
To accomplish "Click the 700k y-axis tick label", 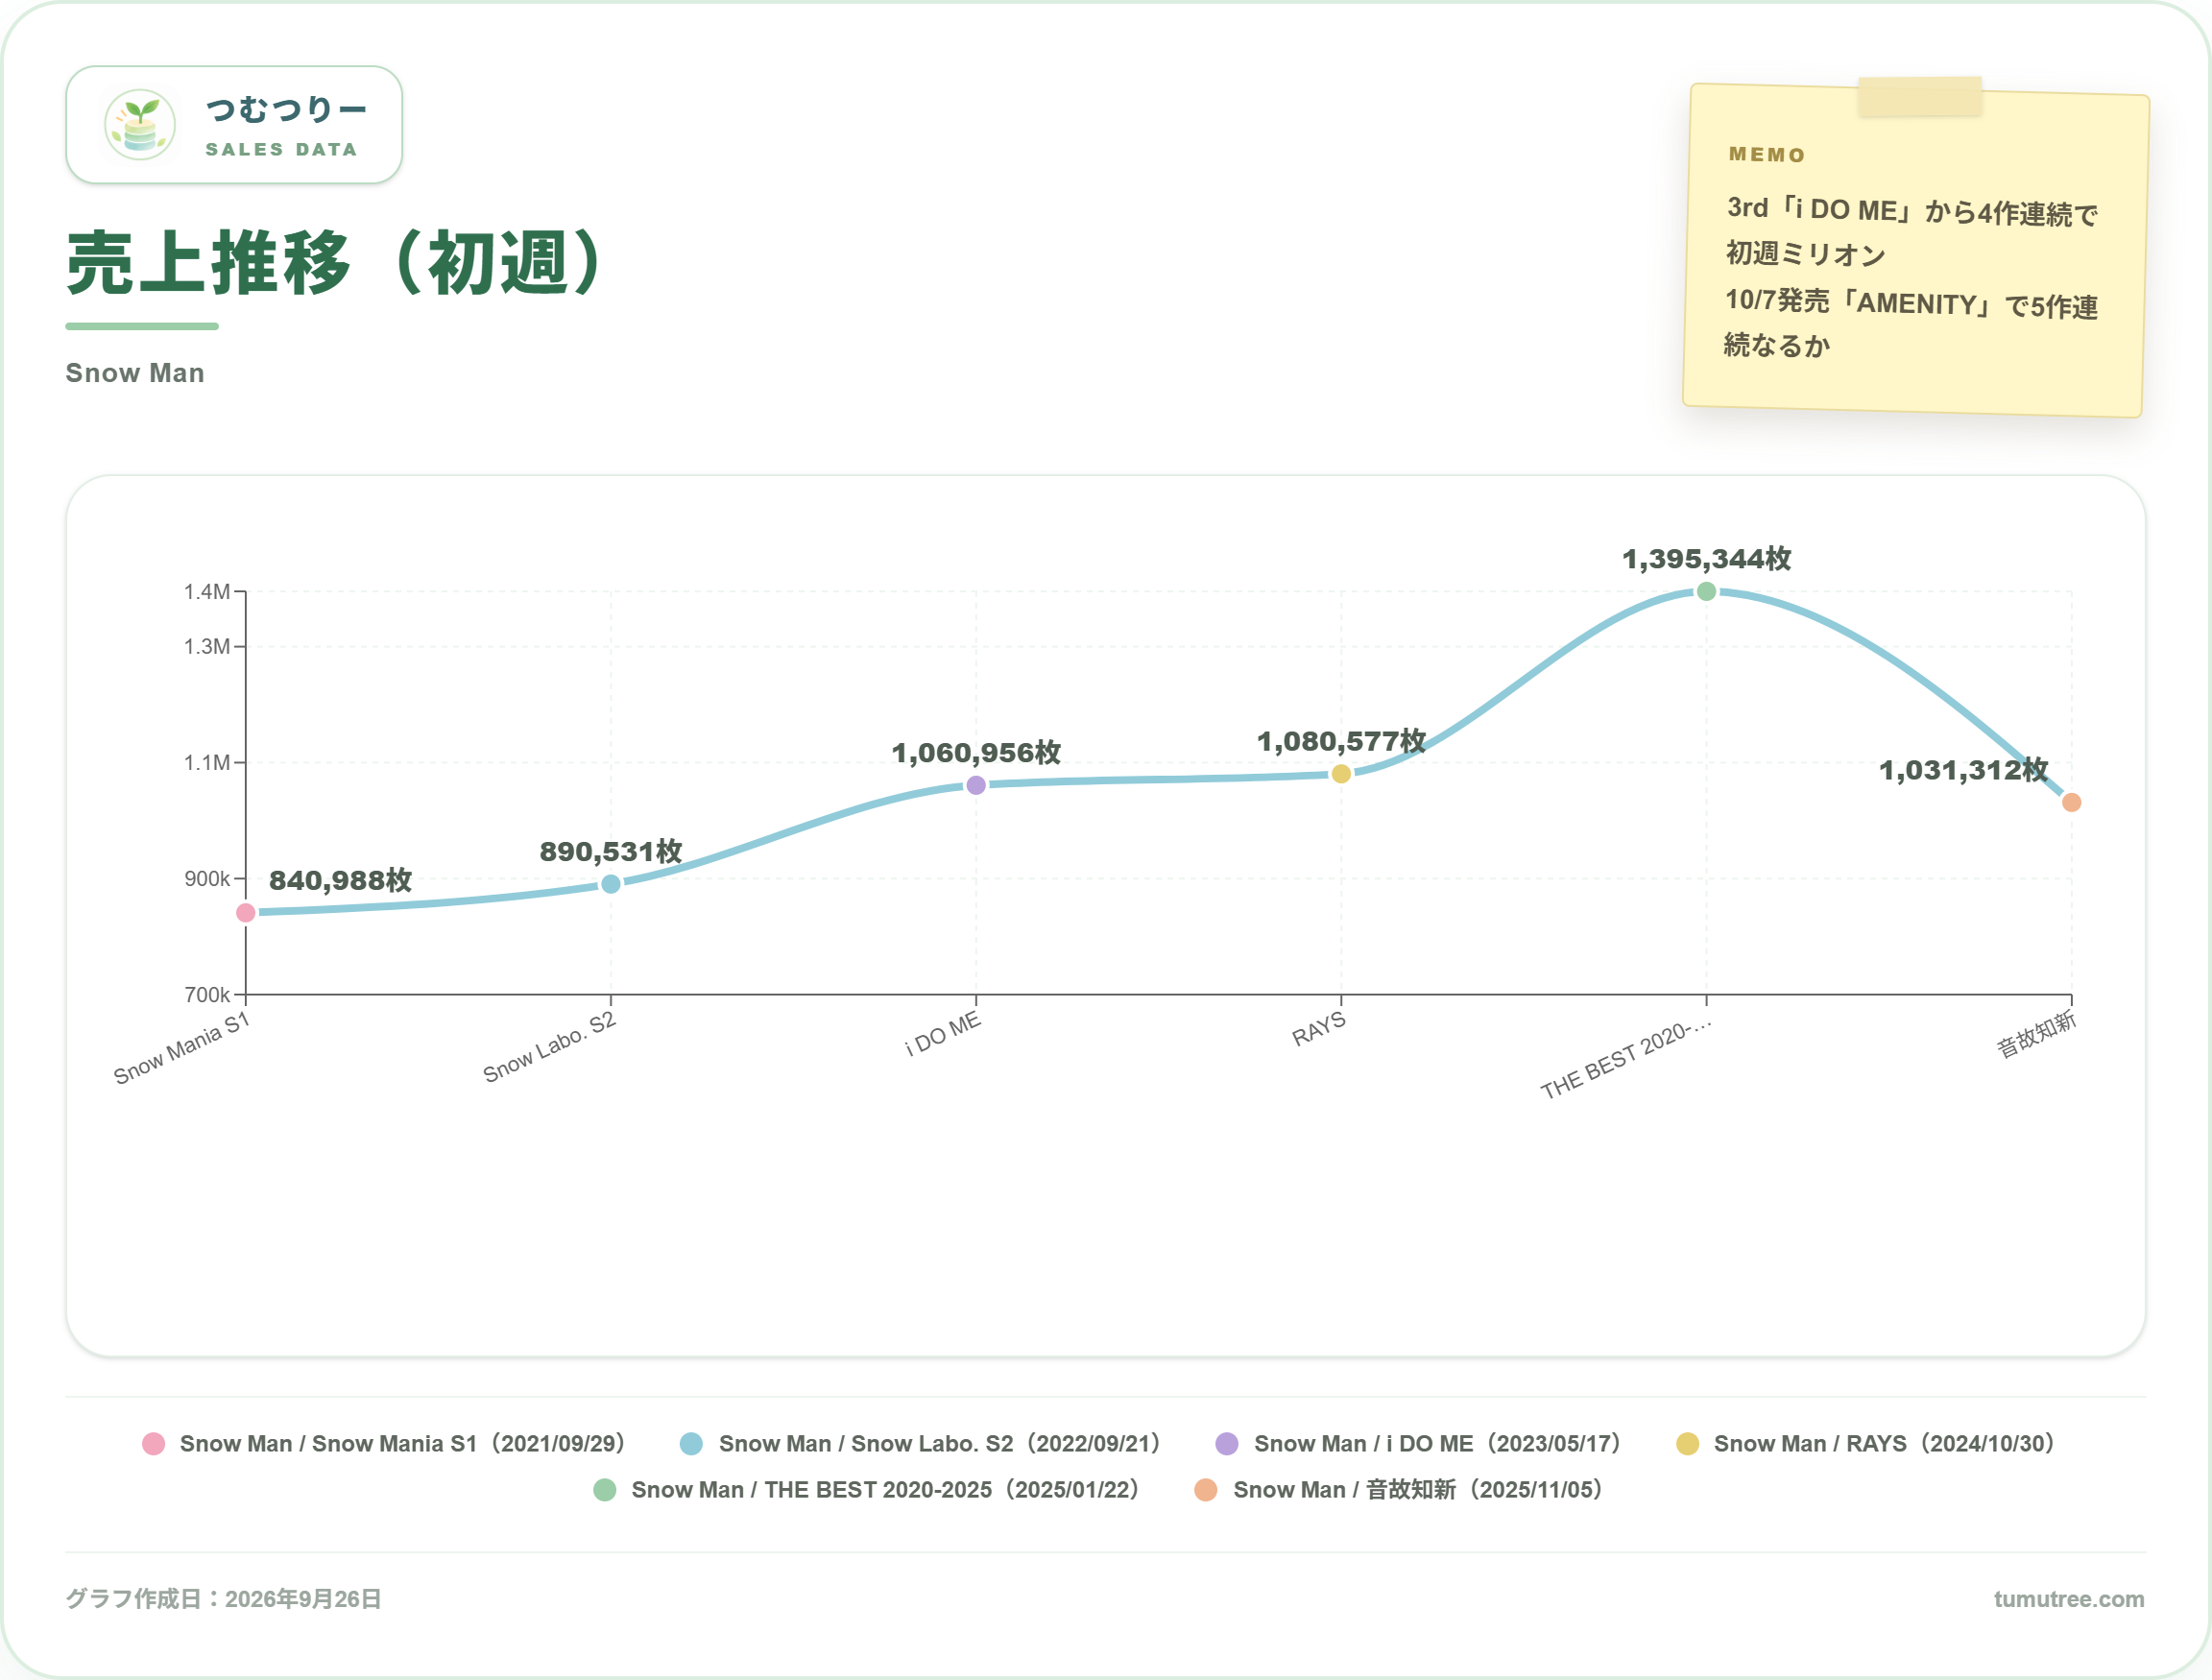I will [207, 995].
